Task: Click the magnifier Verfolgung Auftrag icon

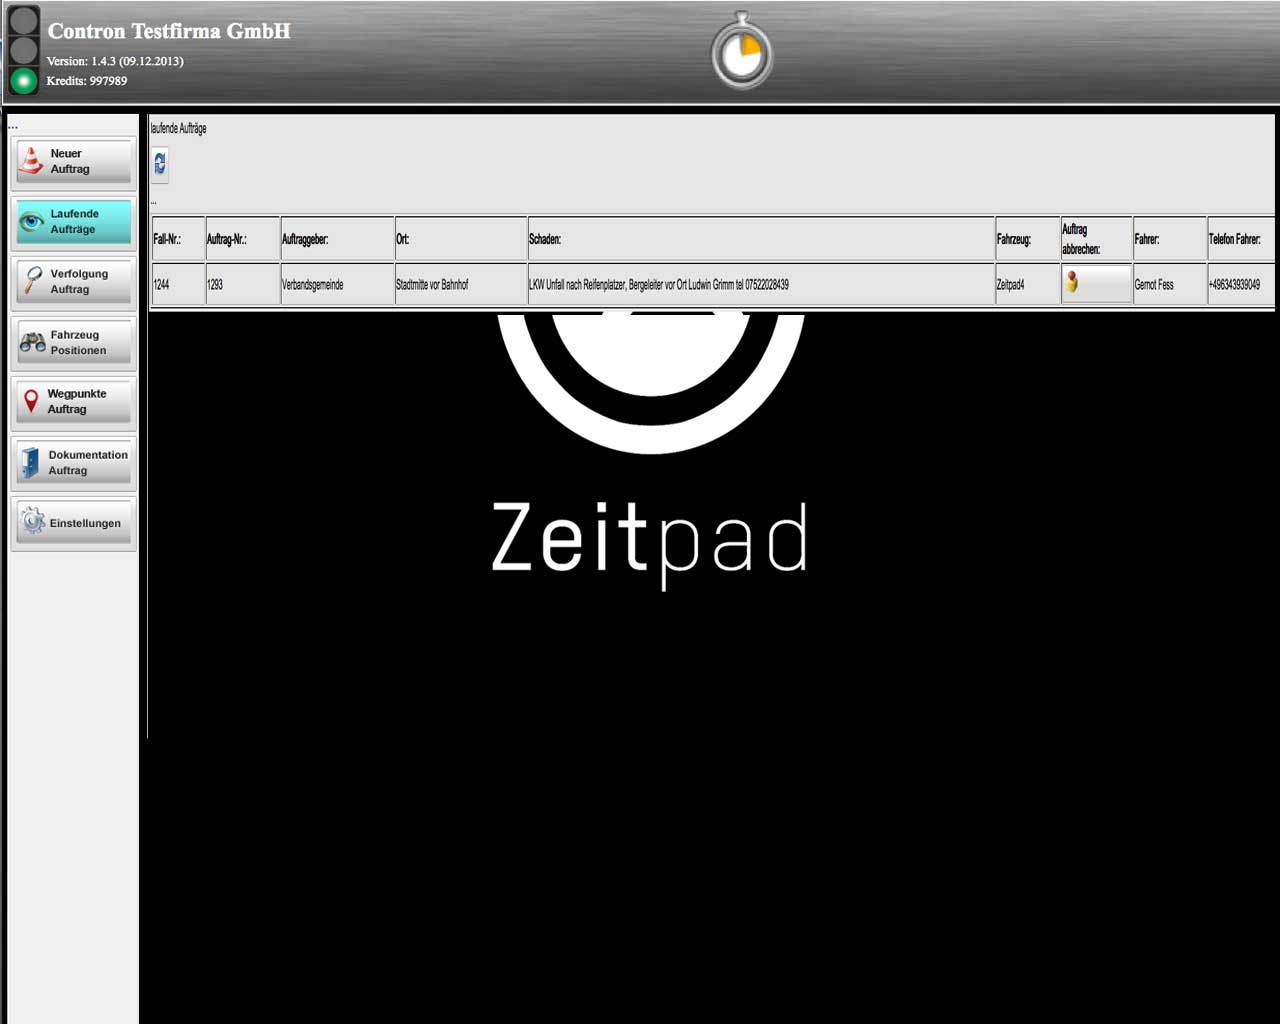Action: click(x=33, y=282)
